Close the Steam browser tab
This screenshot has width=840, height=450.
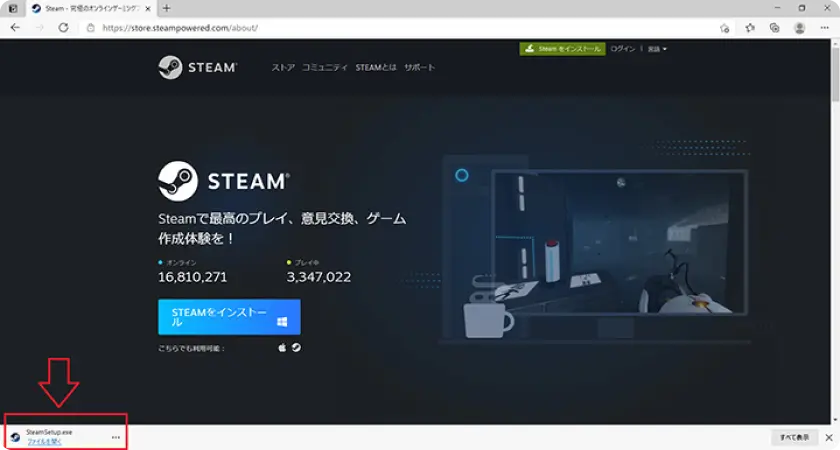148,9
